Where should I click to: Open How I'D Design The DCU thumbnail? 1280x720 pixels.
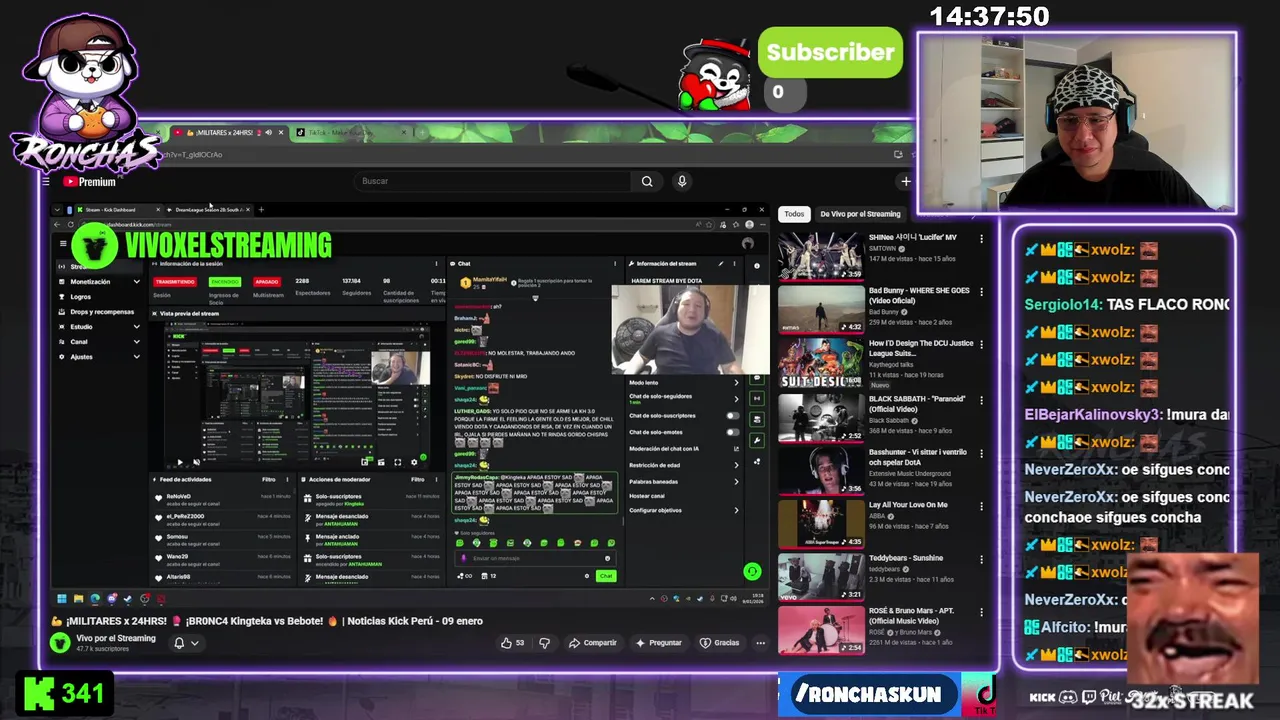click(x=821, y=363)
